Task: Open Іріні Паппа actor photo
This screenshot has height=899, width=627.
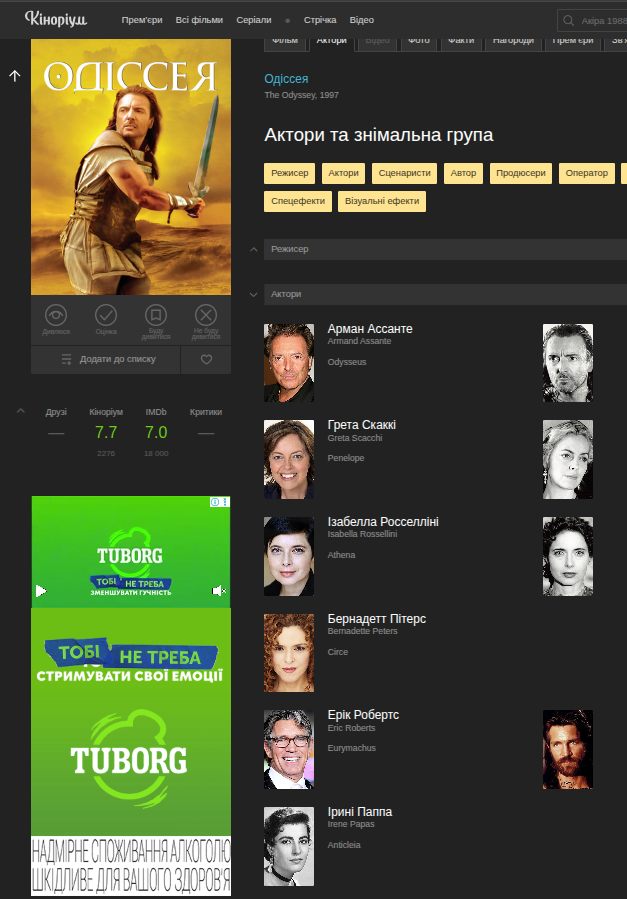Action: coord(289,846)
